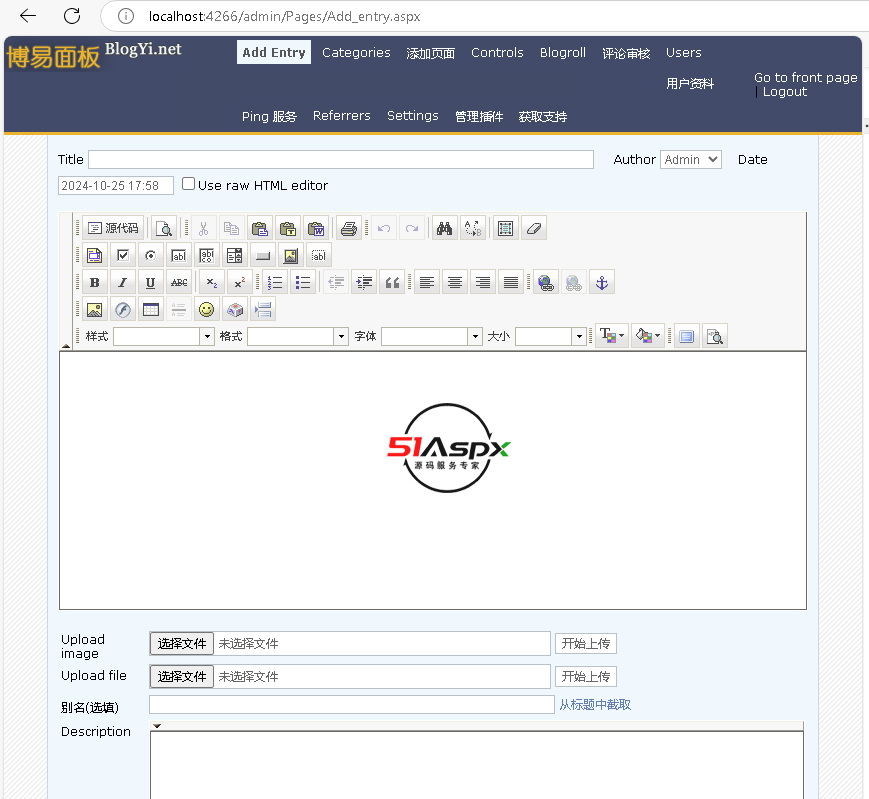This screenshot has height=799, width=869.
Task: Open the Author dropdown showing Admin
Action: (691, 160)
